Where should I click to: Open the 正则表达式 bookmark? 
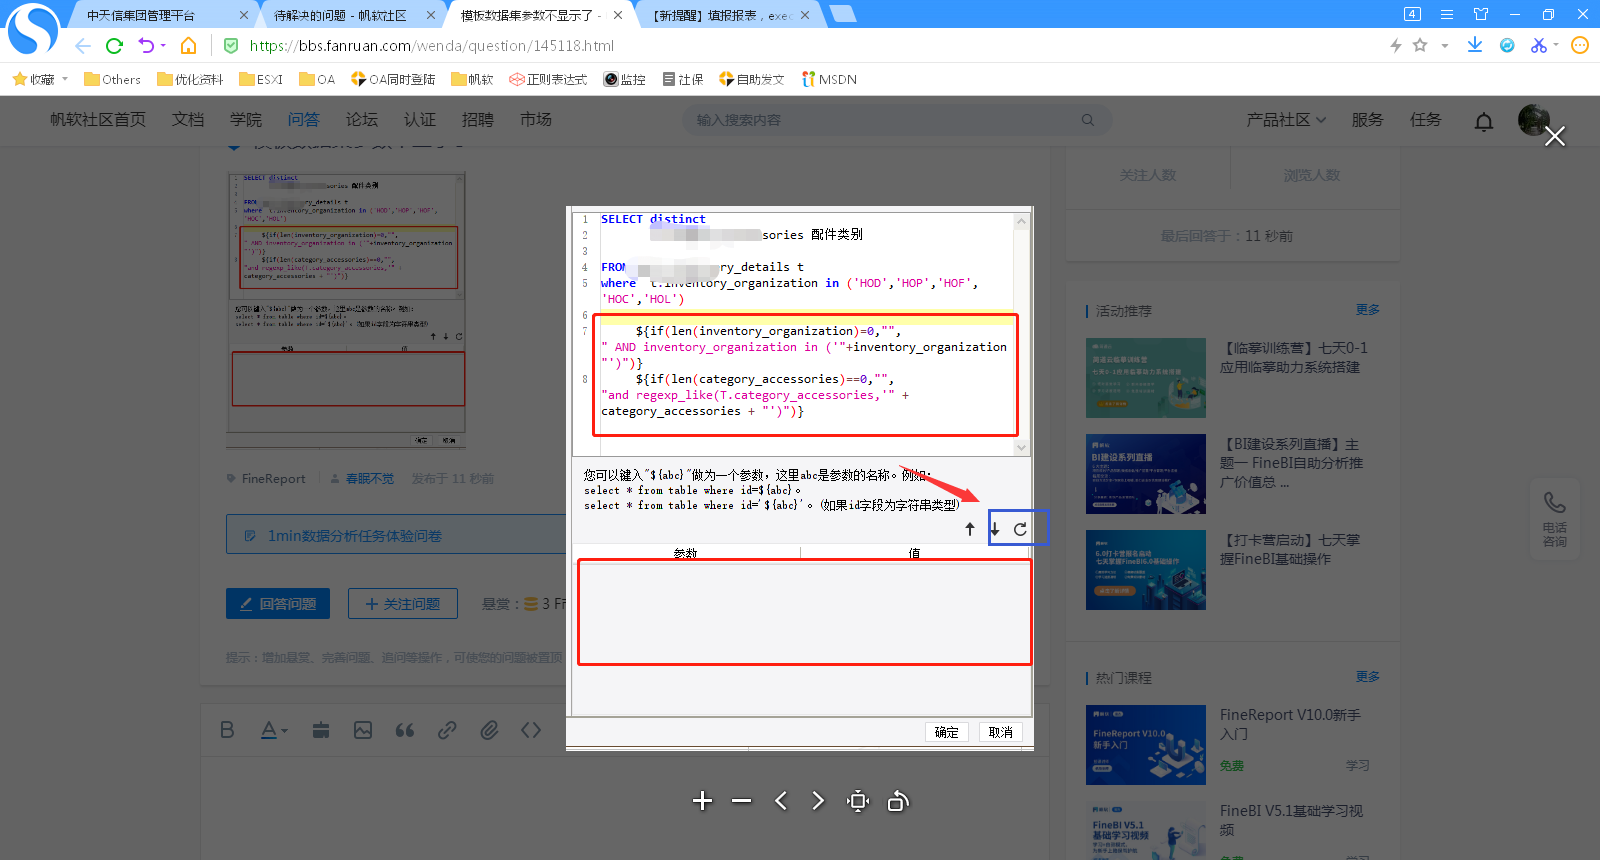(x=548, y=79)
